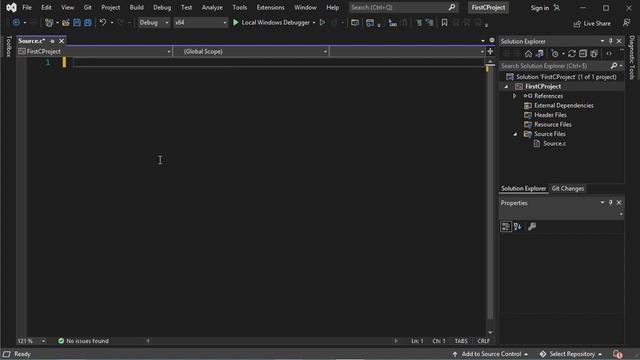
Task: Click the Open File folder icon
Action: pos(66,23)
